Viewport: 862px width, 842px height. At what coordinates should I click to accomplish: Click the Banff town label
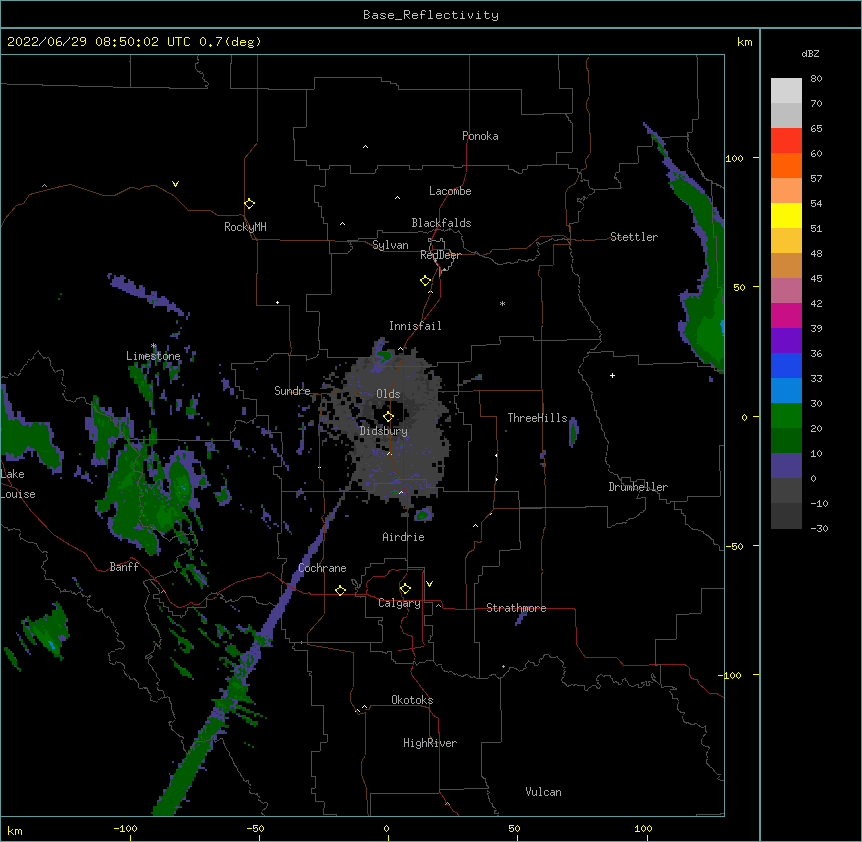(x=124, y=567)
